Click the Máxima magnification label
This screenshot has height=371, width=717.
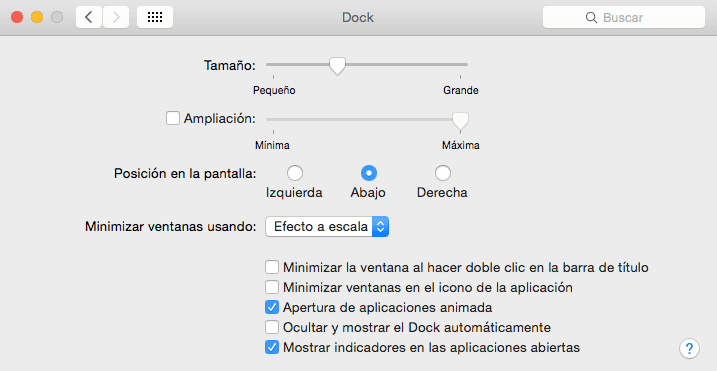pyautogui.click(x=460, y=145)
